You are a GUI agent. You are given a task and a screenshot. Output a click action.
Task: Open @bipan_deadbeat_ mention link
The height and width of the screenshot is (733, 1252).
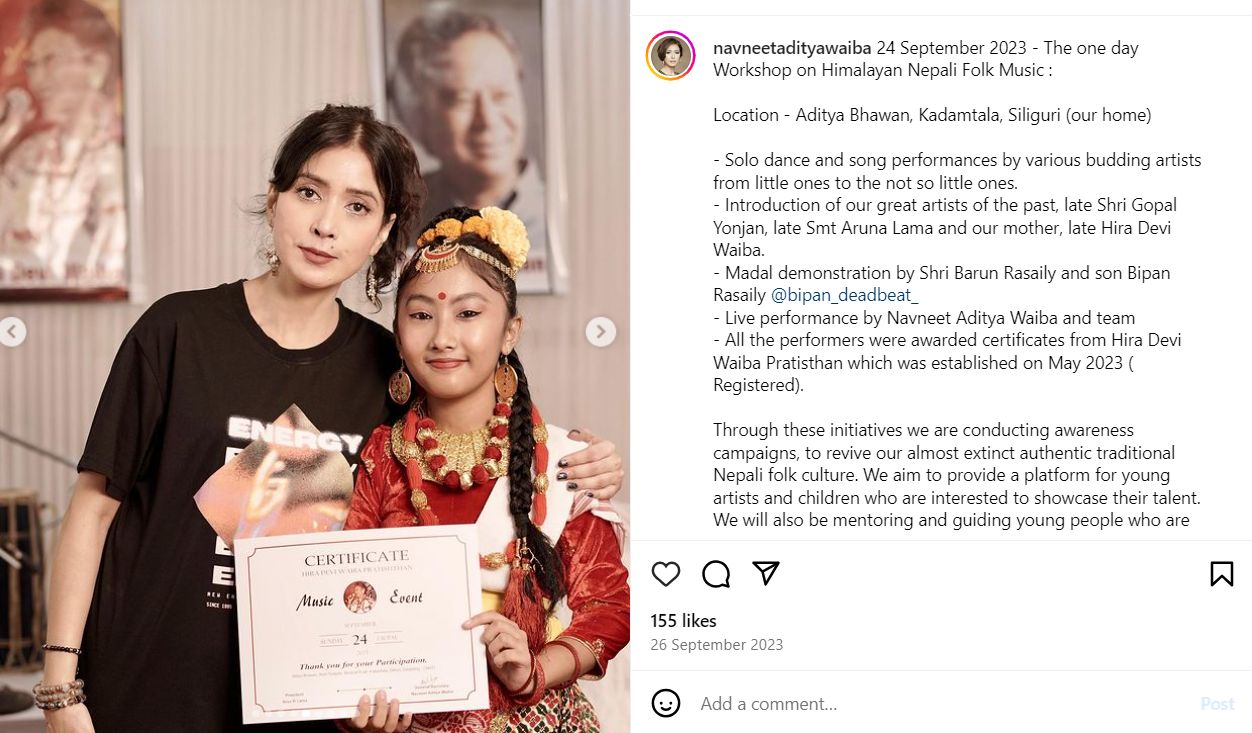click(x=844, y=295)
